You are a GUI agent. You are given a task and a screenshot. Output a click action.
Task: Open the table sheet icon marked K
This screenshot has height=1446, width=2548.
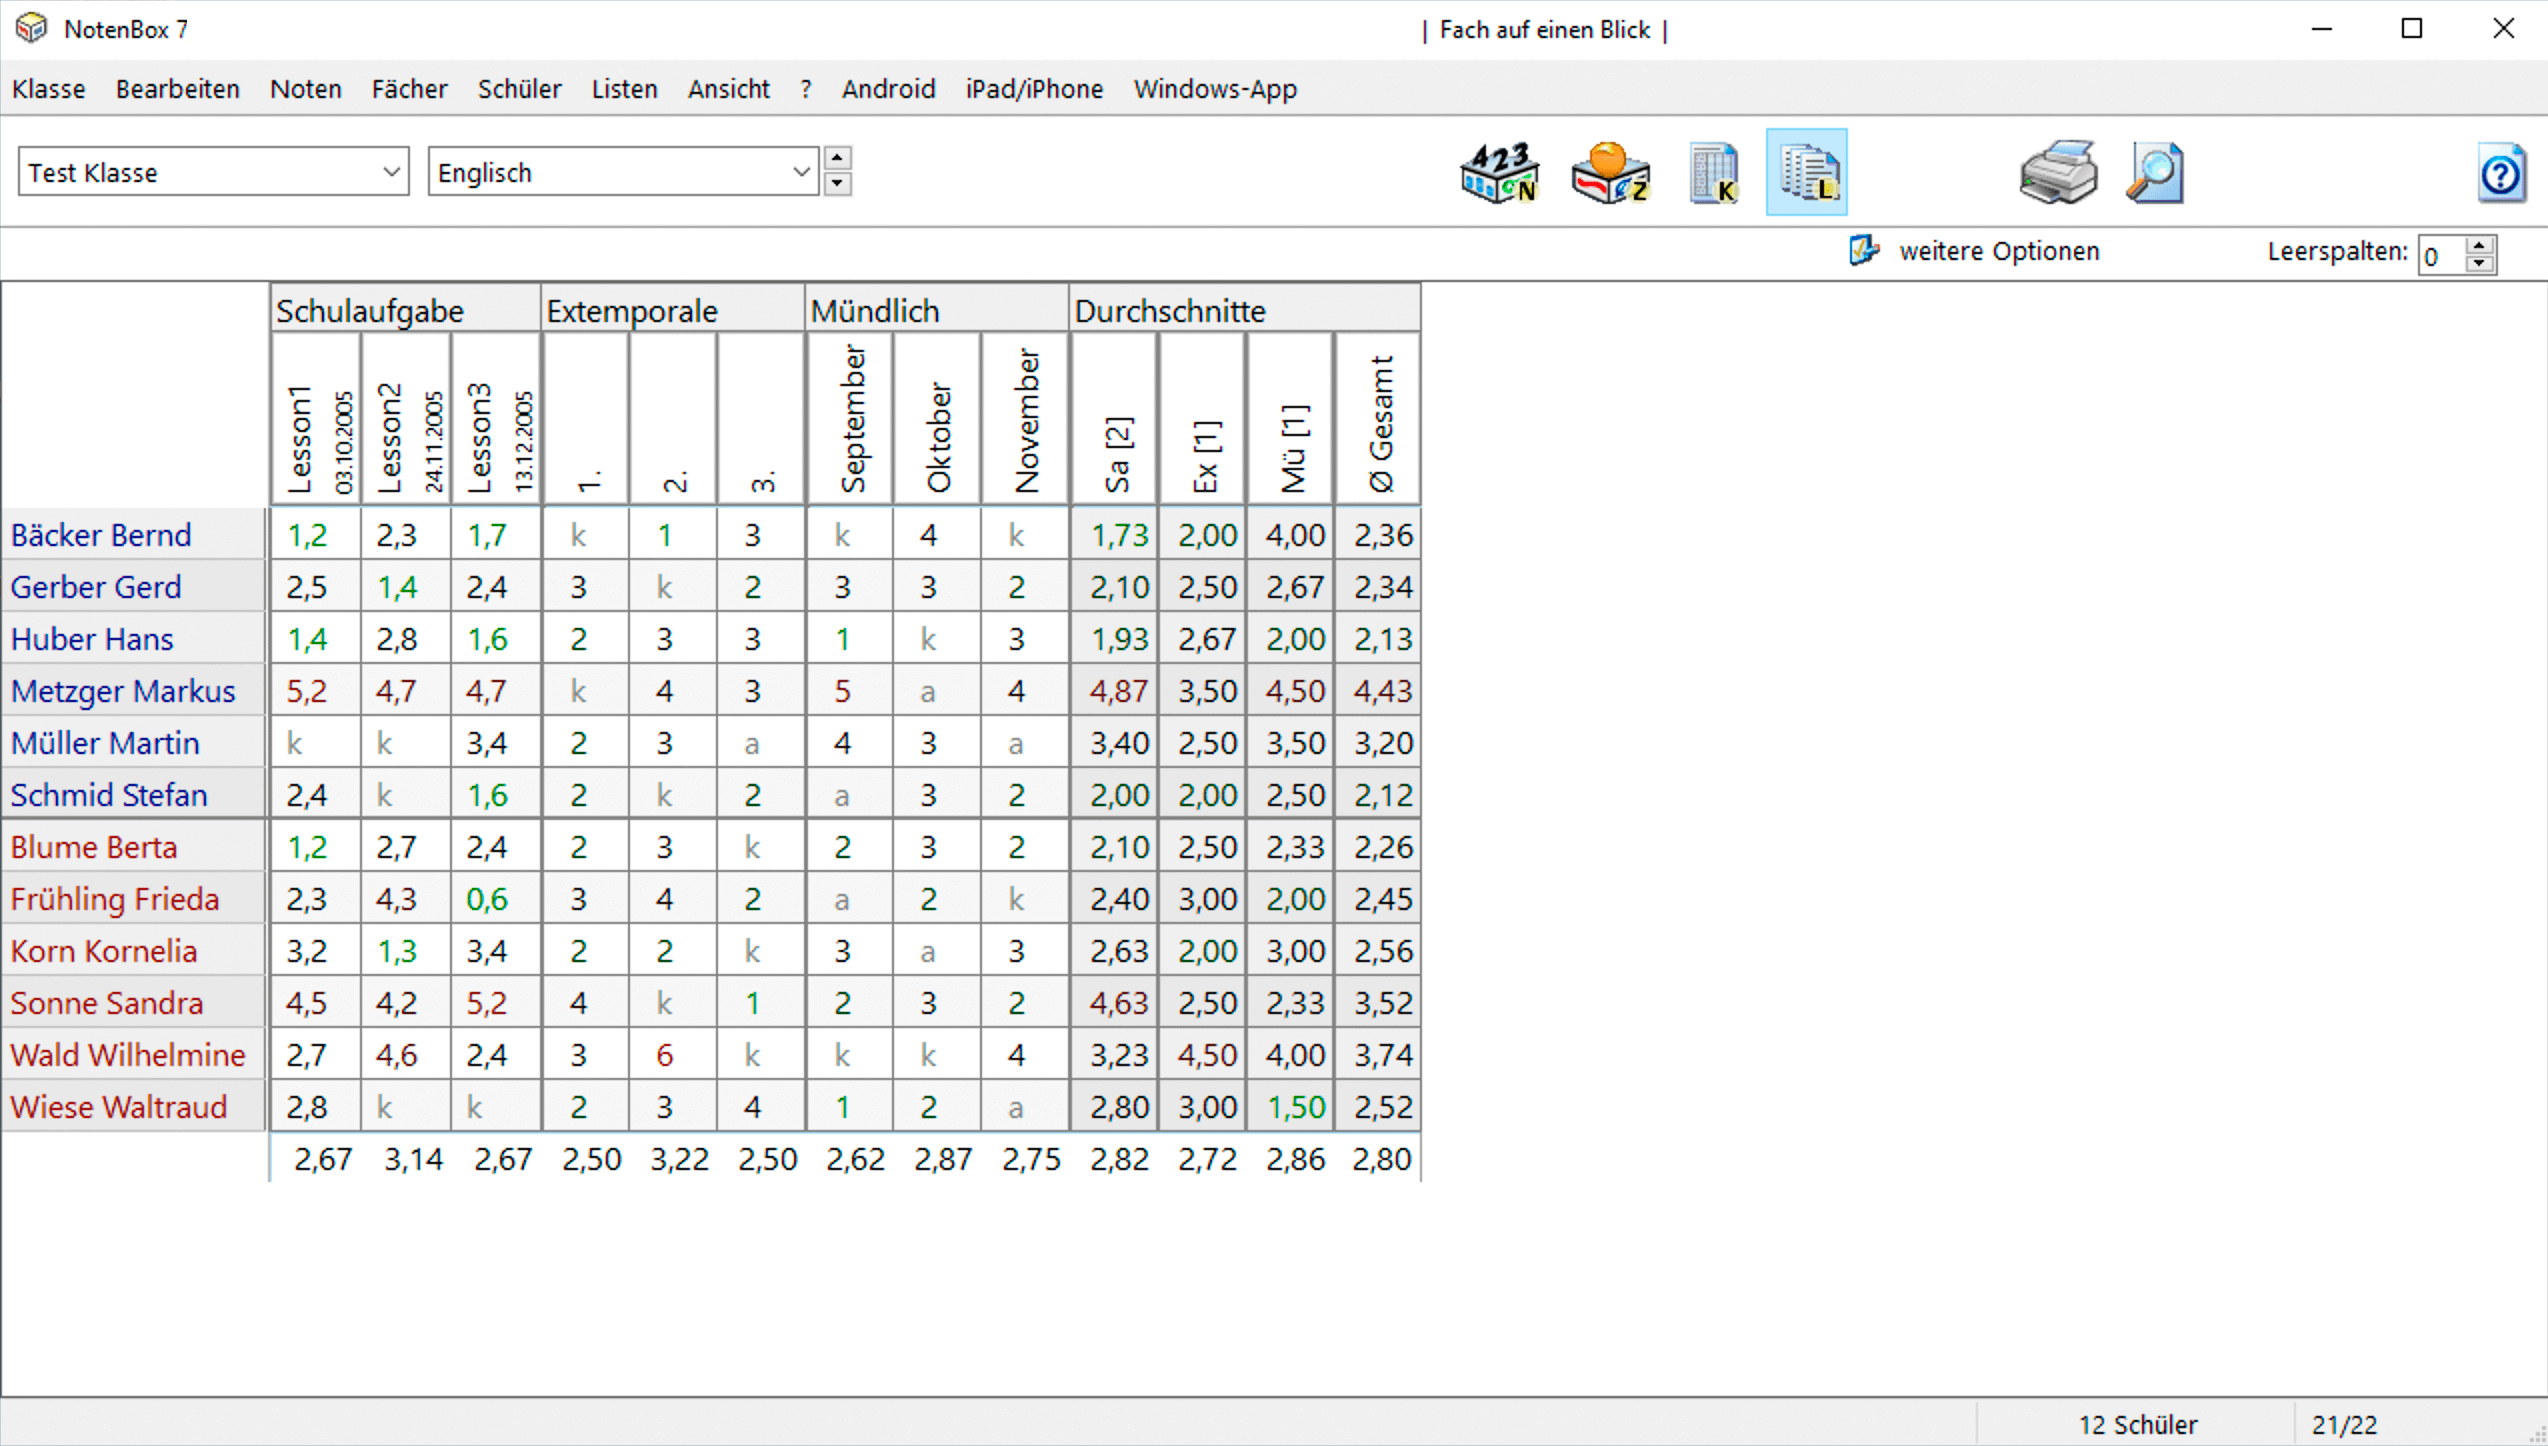click(1714, 173)
